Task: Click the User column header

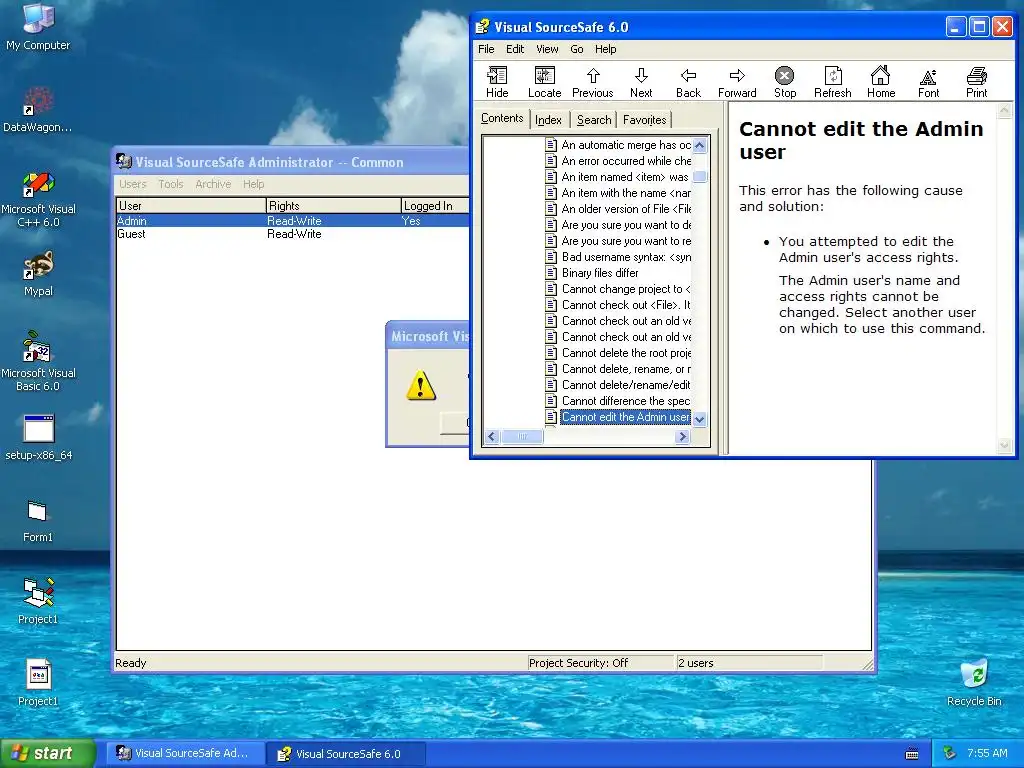Action: coord(191,206)
